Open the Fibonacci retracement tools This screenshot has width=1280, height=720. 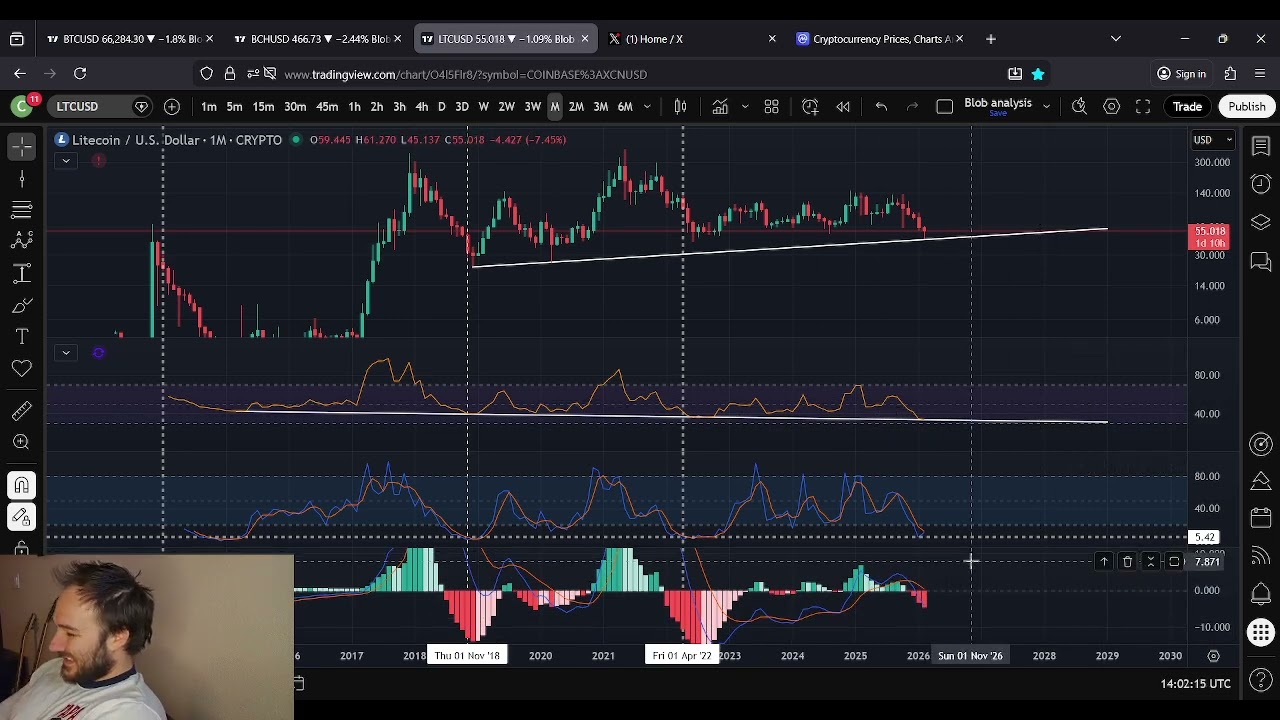(21, 210)
